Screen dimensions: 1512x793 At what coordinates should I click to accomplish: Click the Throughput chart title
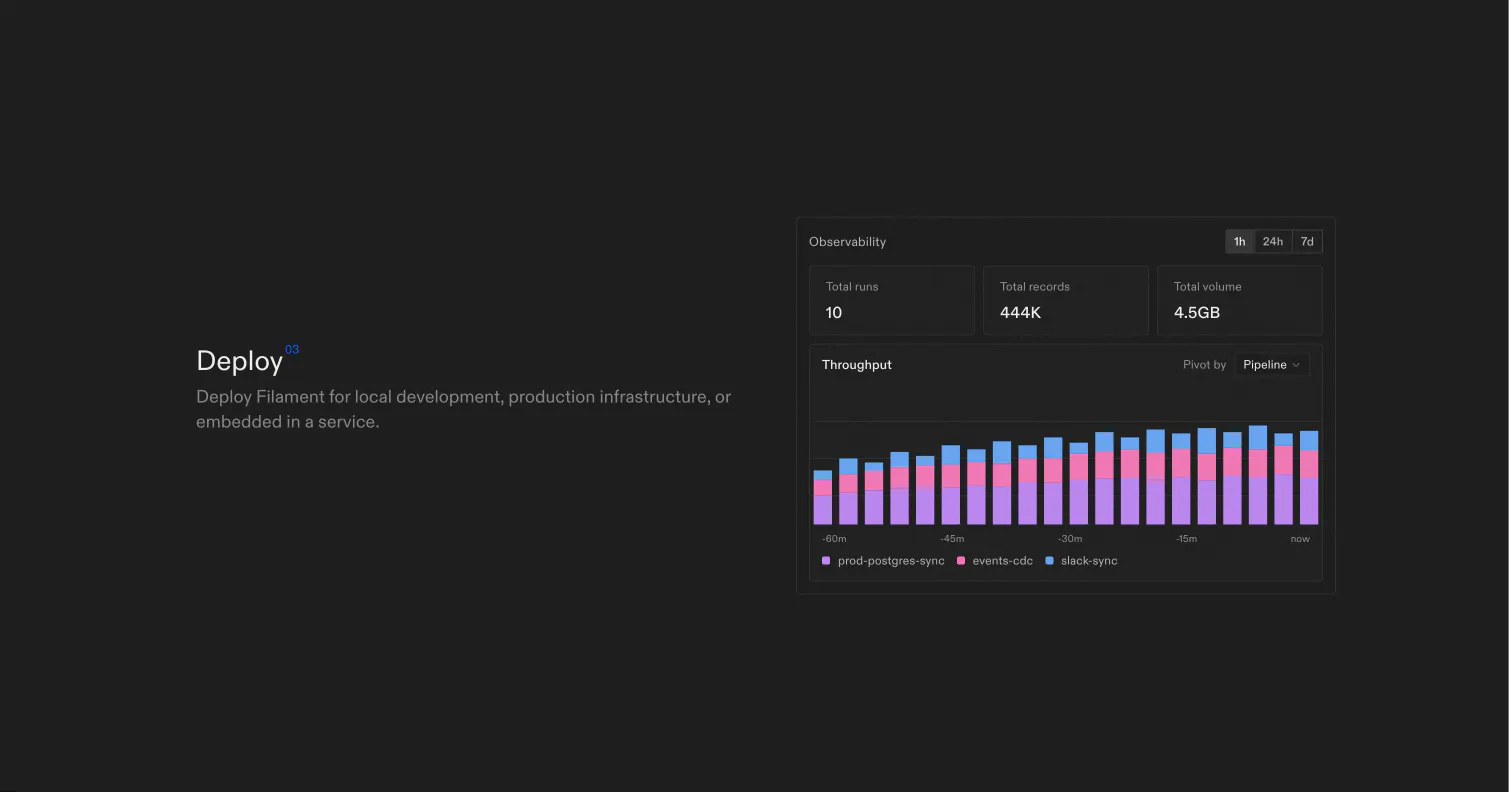[857, 365]
